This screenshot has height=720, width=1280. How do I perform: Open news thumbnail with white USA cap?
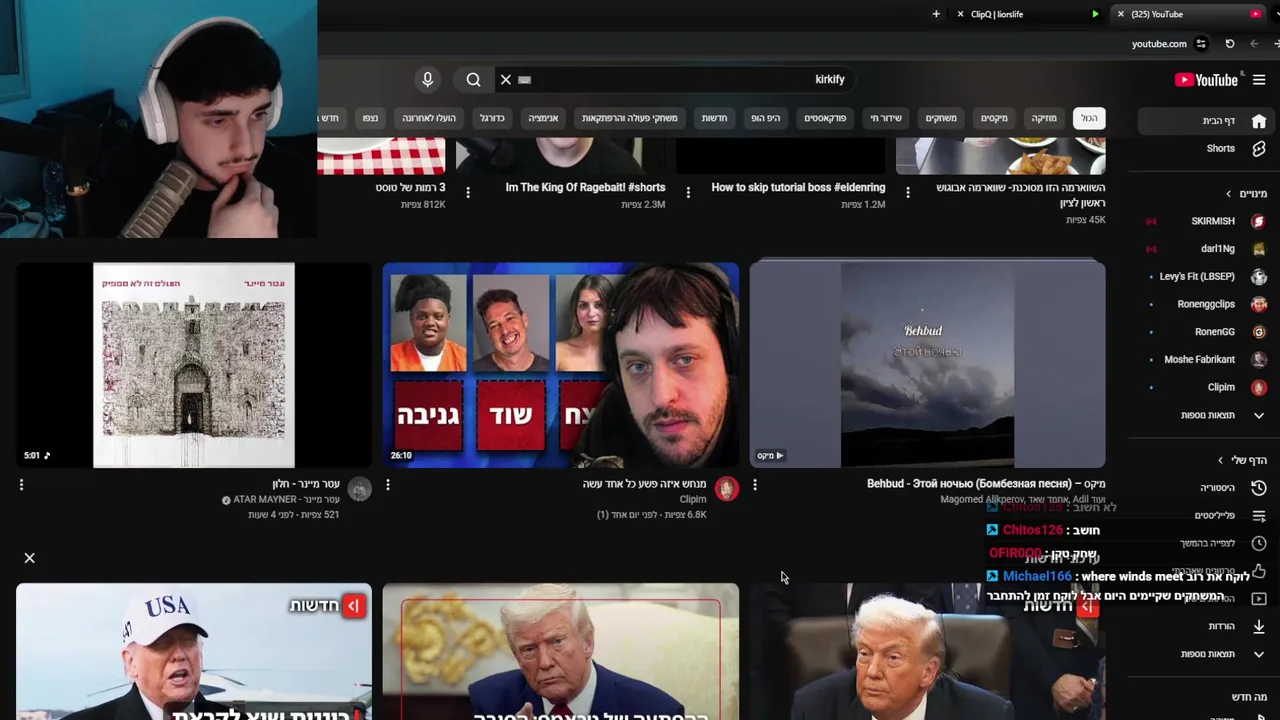[194, 652]
